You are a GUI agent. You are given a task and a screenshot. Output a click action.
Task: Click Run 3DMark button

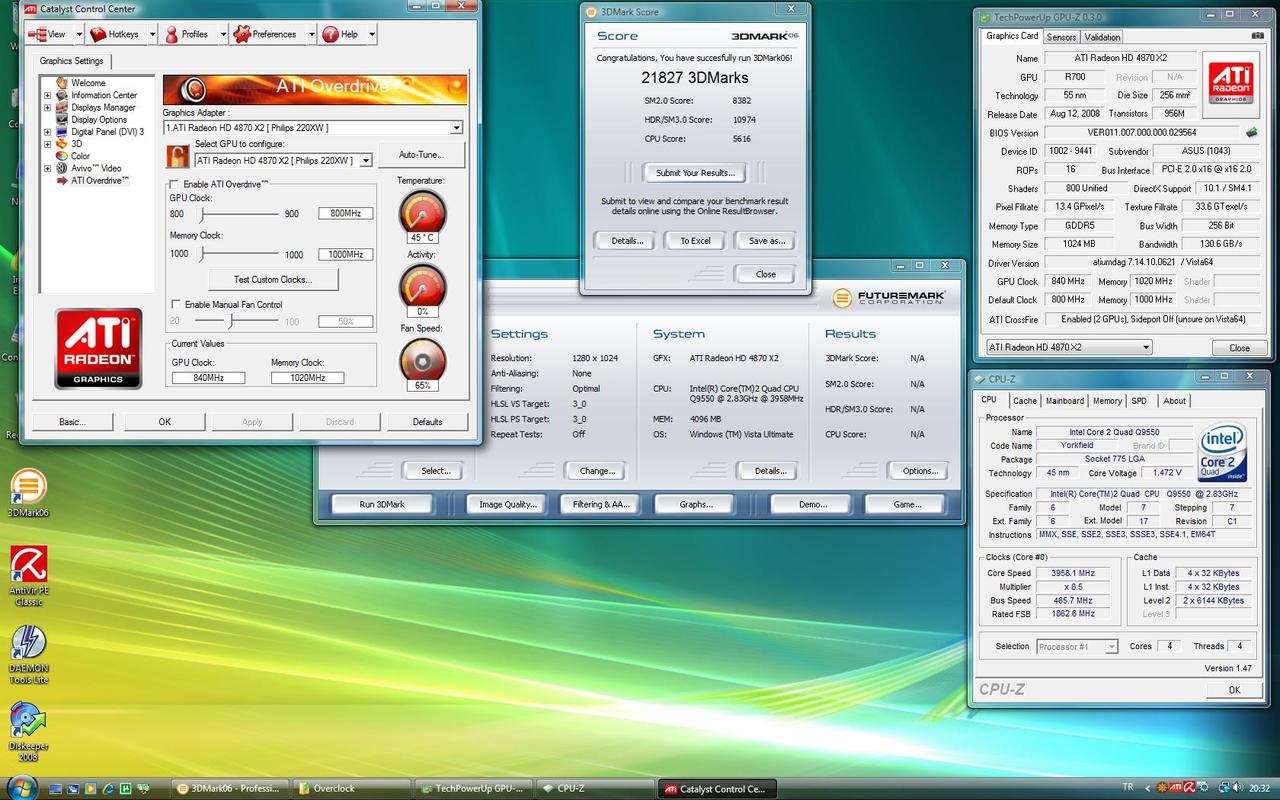pyautogui.click(x=382, y=504)
